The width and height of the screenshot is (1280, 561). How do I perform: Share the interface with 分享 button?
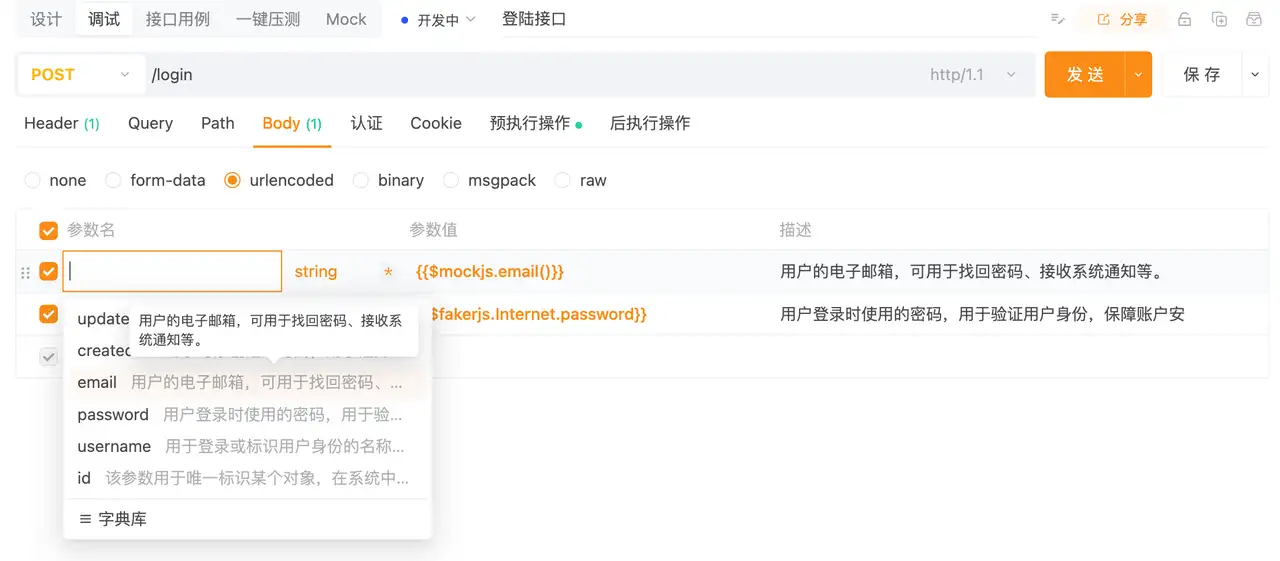point(1122,19)
